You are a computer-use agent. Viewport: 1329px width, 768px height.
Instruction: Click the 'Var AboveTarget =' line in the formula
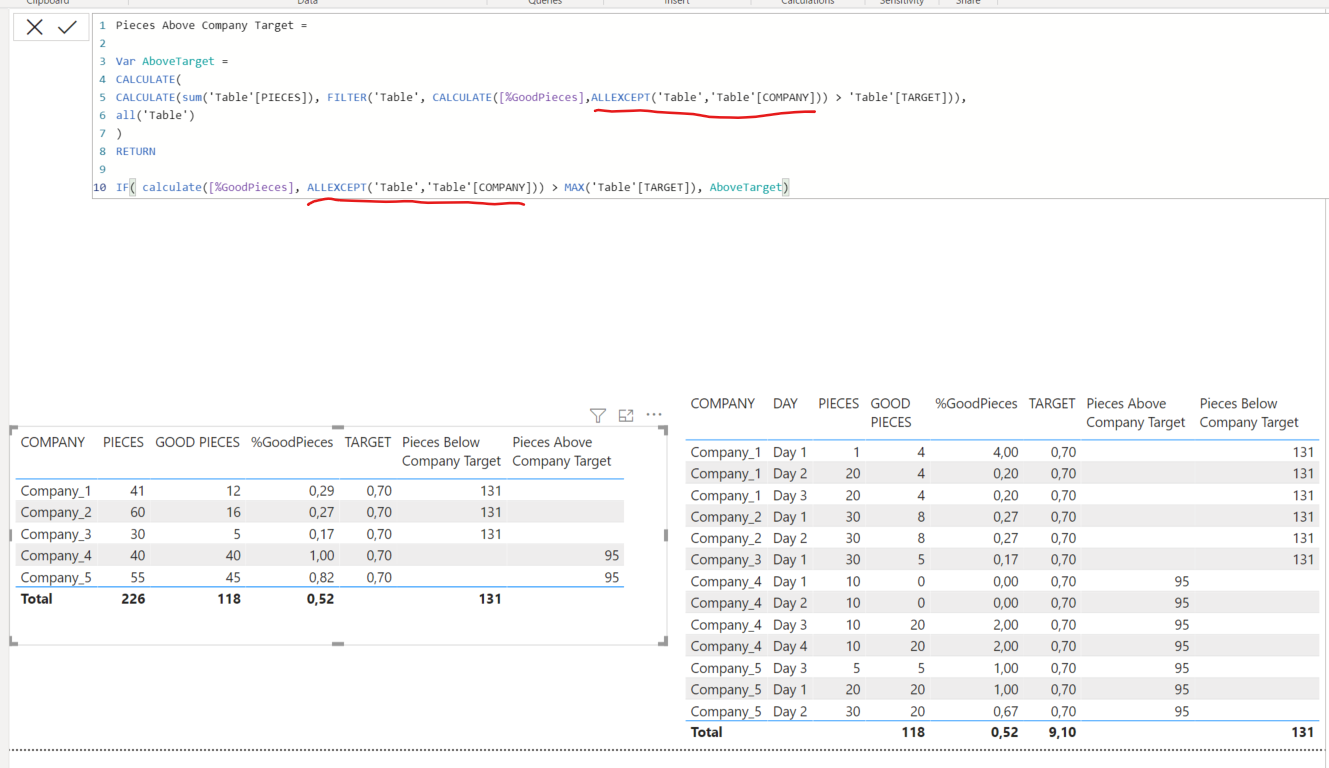click(x=172, y=61)
